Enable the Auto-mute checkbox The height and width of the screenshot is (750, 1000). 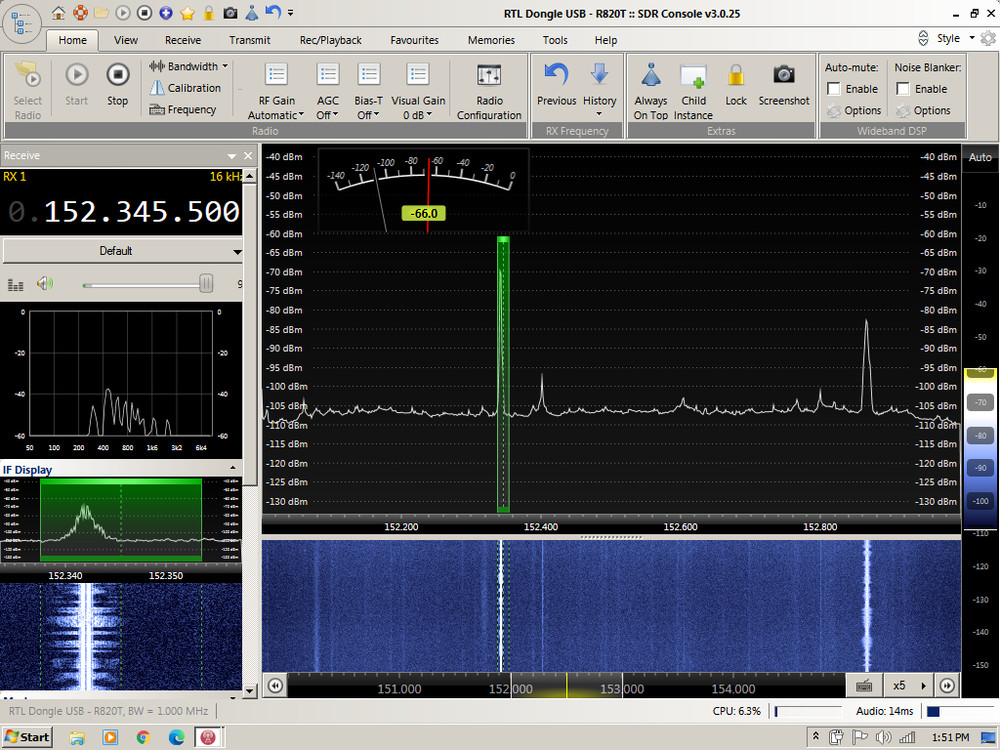834,89
